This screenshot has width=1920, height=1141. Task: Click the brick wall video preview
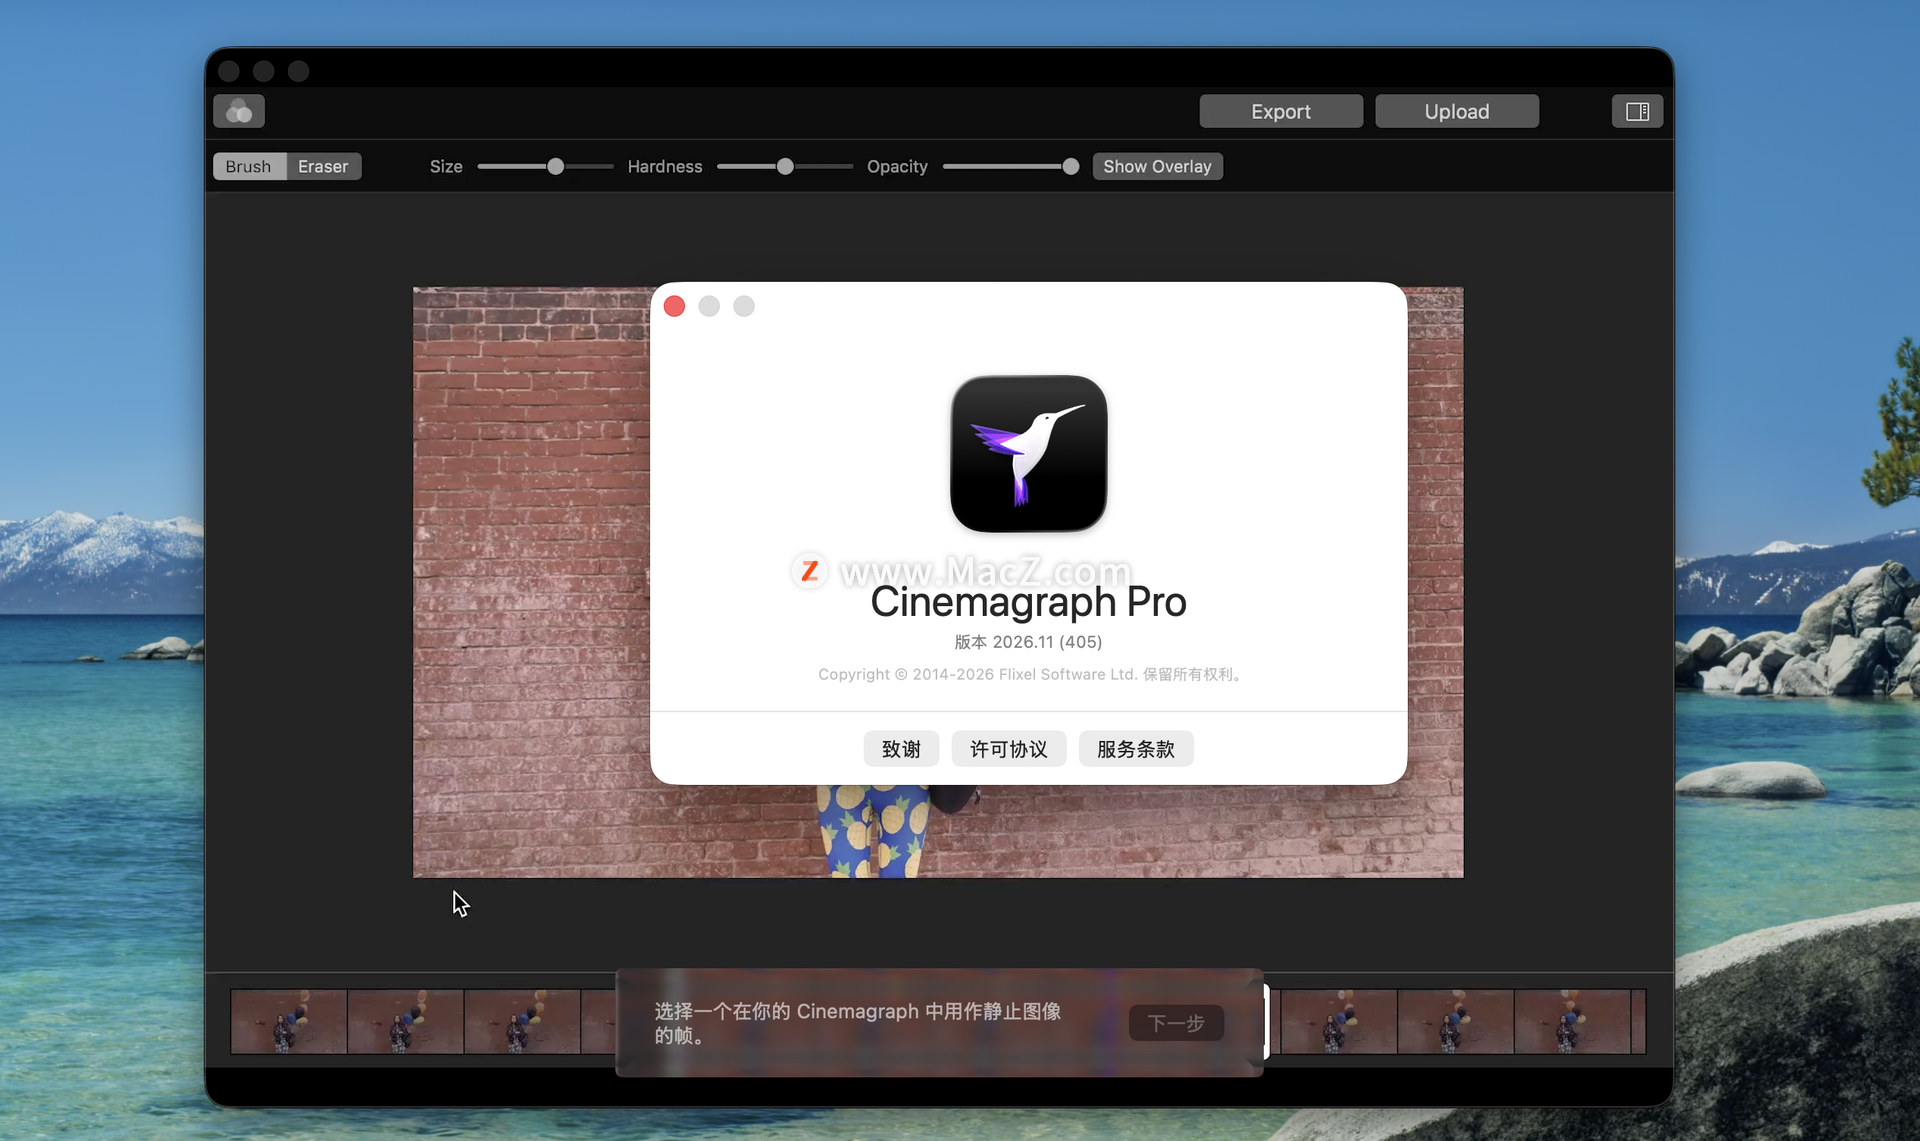(x=530, y=580)
